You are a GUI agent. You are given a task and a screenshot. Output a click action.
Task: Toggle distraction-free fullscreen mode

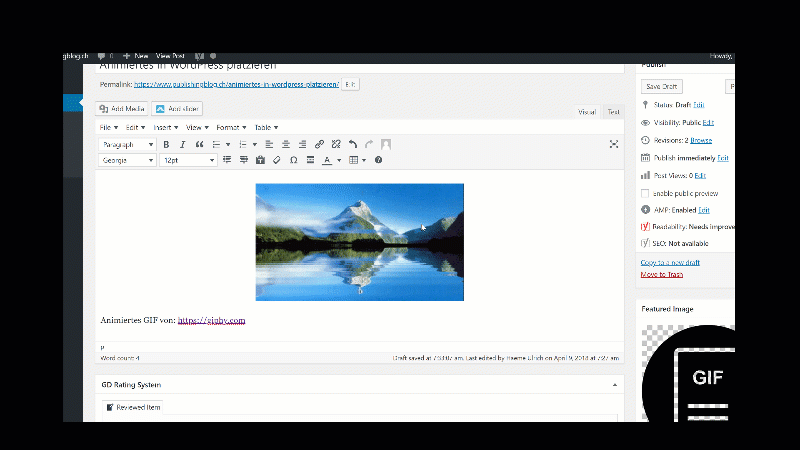614,144
